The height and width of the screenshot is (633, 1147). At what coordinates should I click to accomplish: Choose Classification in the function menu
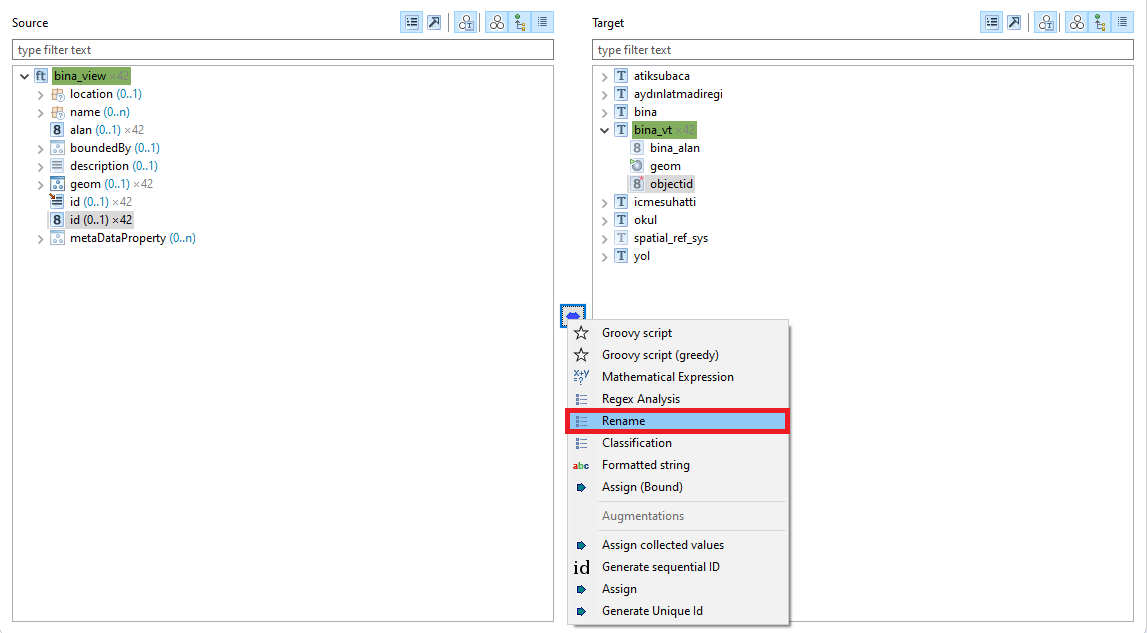pyautogui.click(x=677, y=443)
